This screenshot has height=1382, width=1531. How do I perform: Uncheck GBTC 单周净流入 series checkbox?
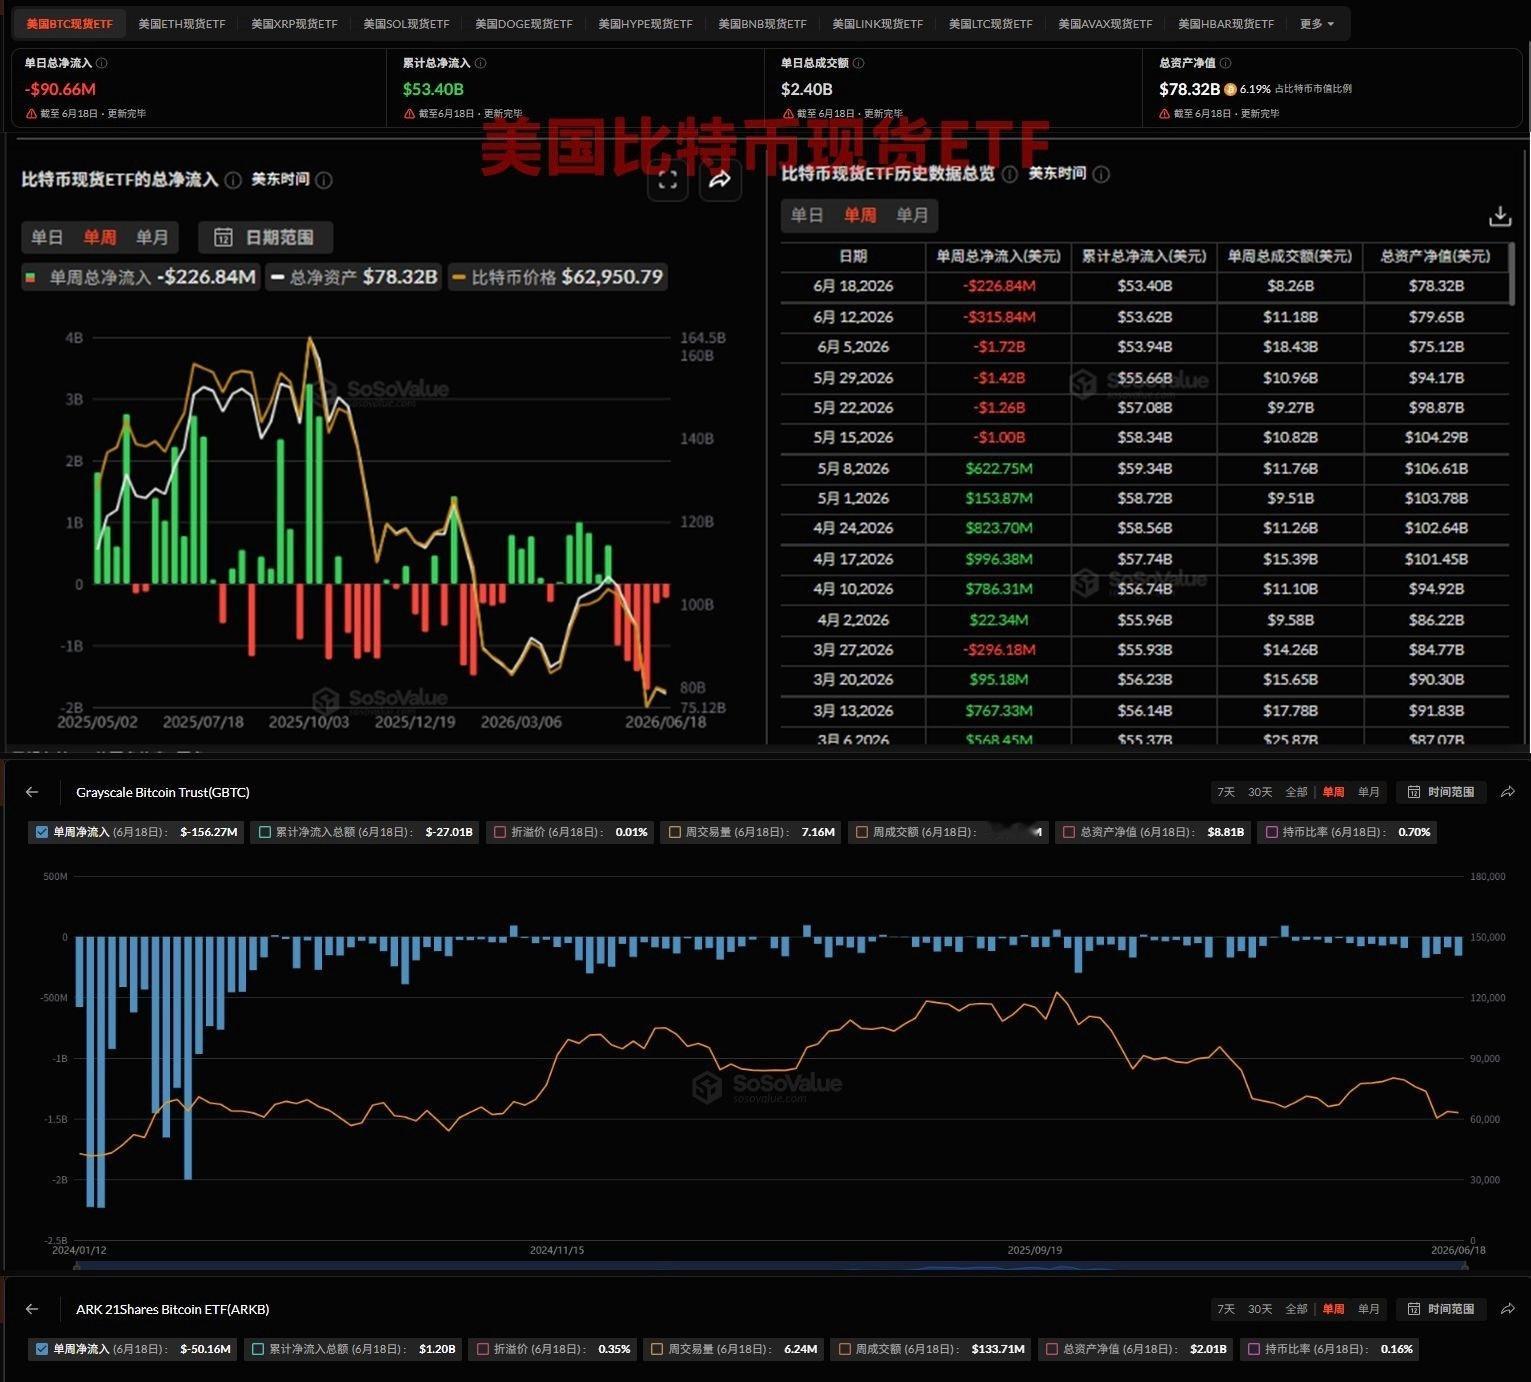[42, 832]
